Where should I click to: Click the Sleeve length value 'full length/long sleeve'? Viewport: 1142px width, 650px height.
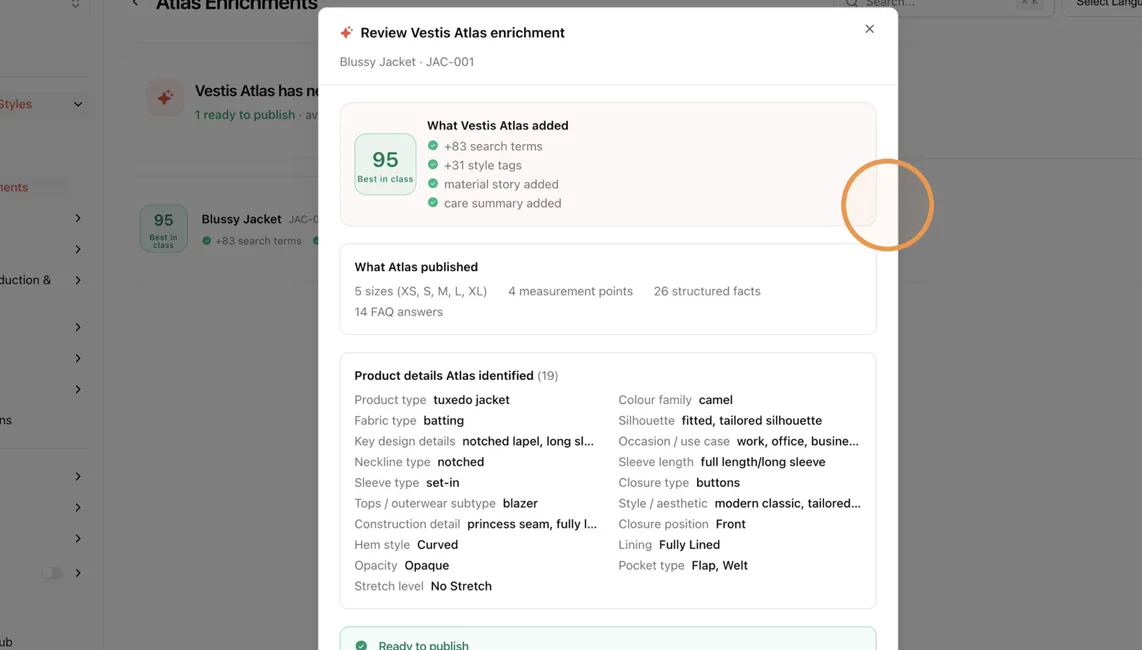(x=763, y=461)
